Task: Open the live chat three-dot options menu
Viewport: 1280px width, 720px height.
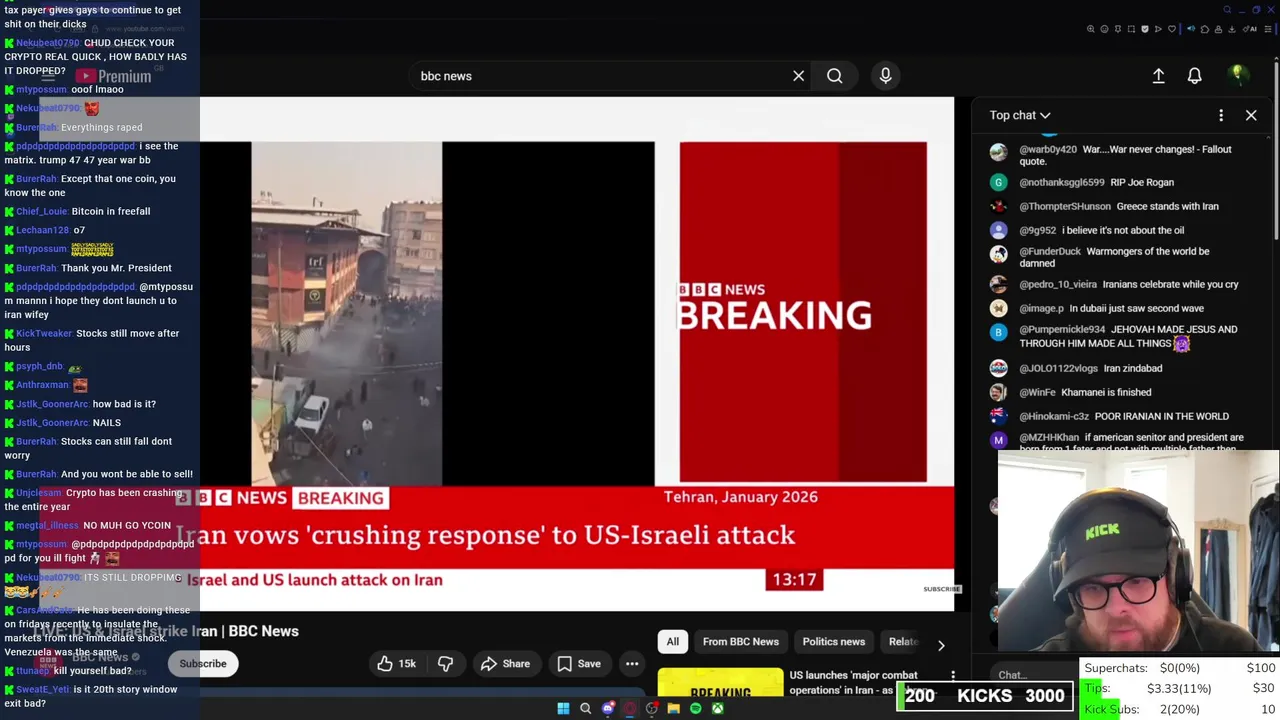Action: point(1221,115)
